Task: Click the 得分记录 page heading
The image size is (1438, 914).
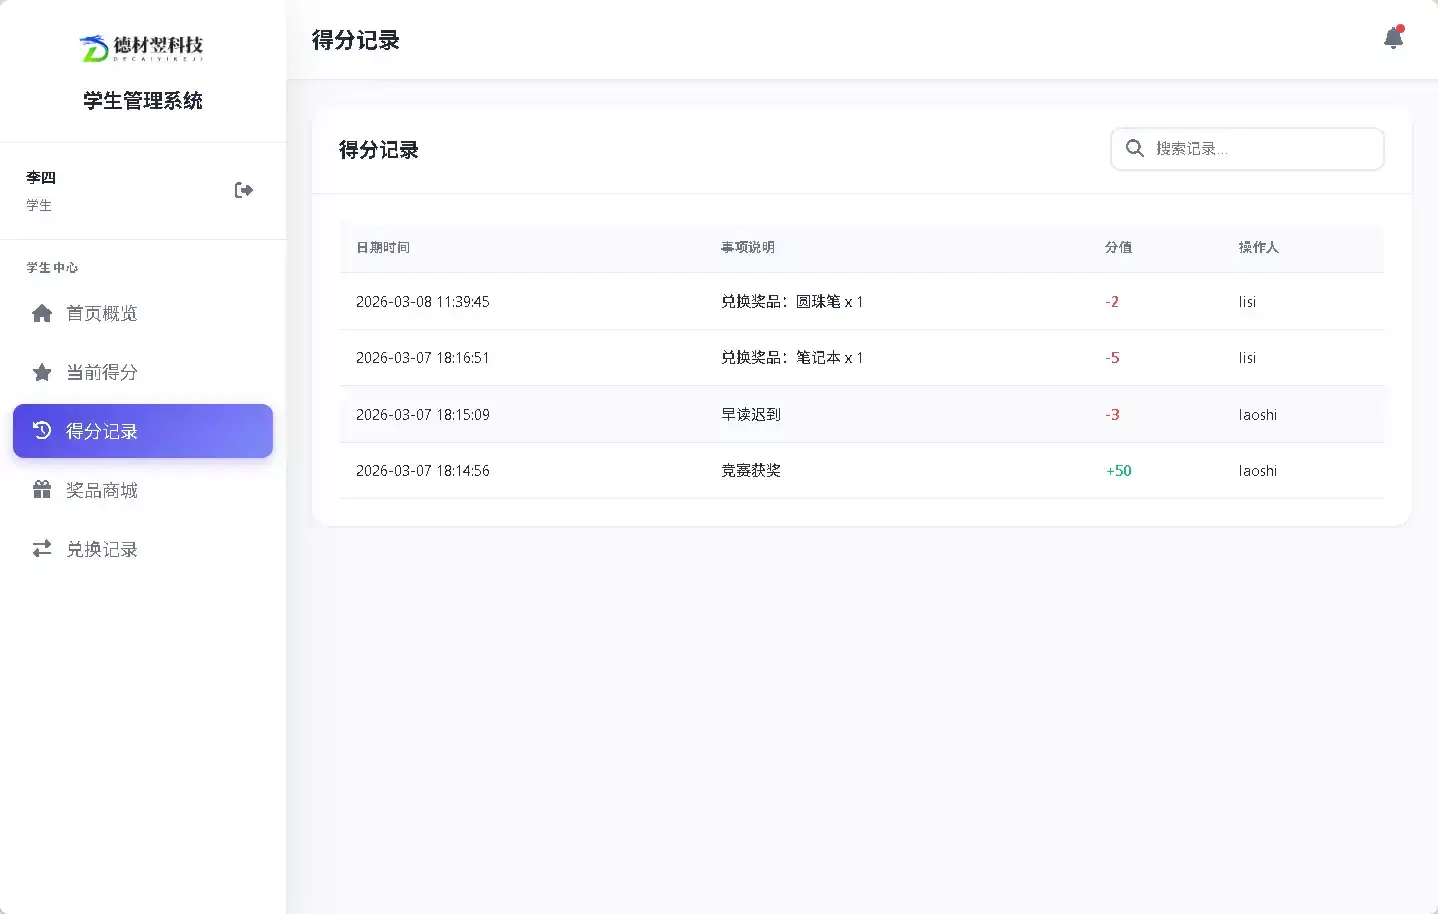Action: click(354, 40)
